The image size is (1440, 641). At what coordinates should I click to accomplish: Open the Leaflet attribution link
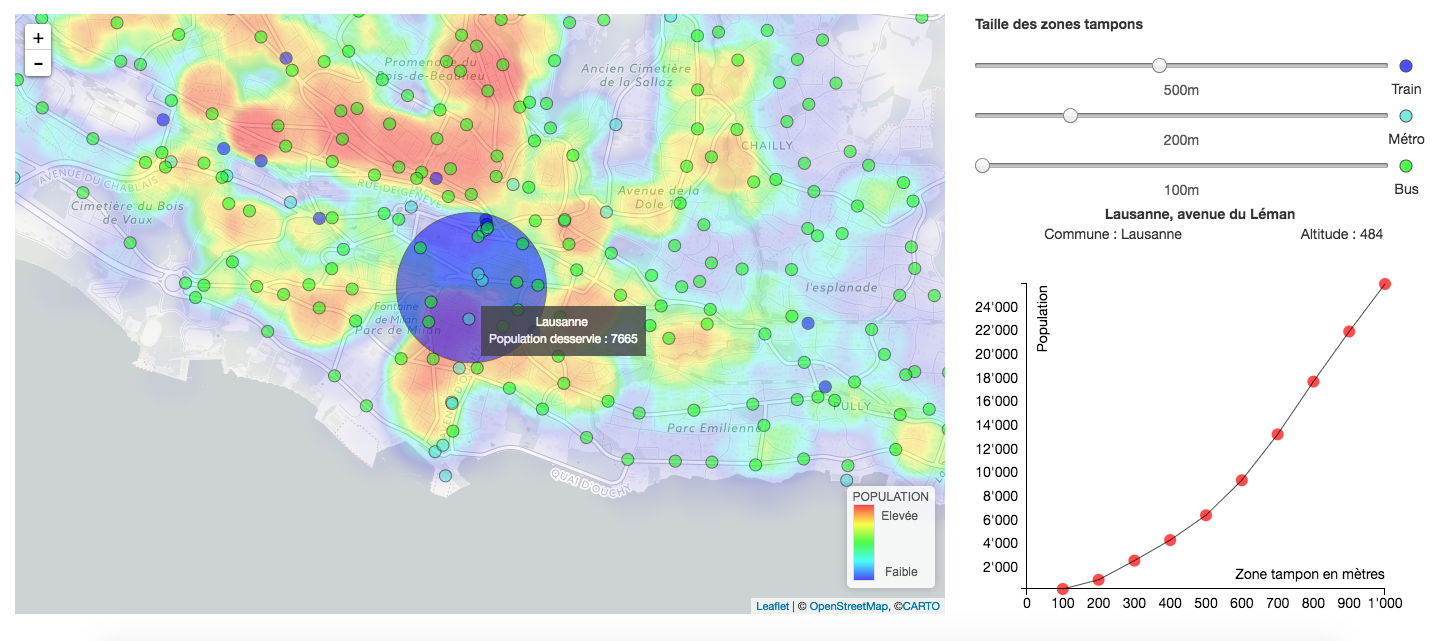(x=772, y=606)
